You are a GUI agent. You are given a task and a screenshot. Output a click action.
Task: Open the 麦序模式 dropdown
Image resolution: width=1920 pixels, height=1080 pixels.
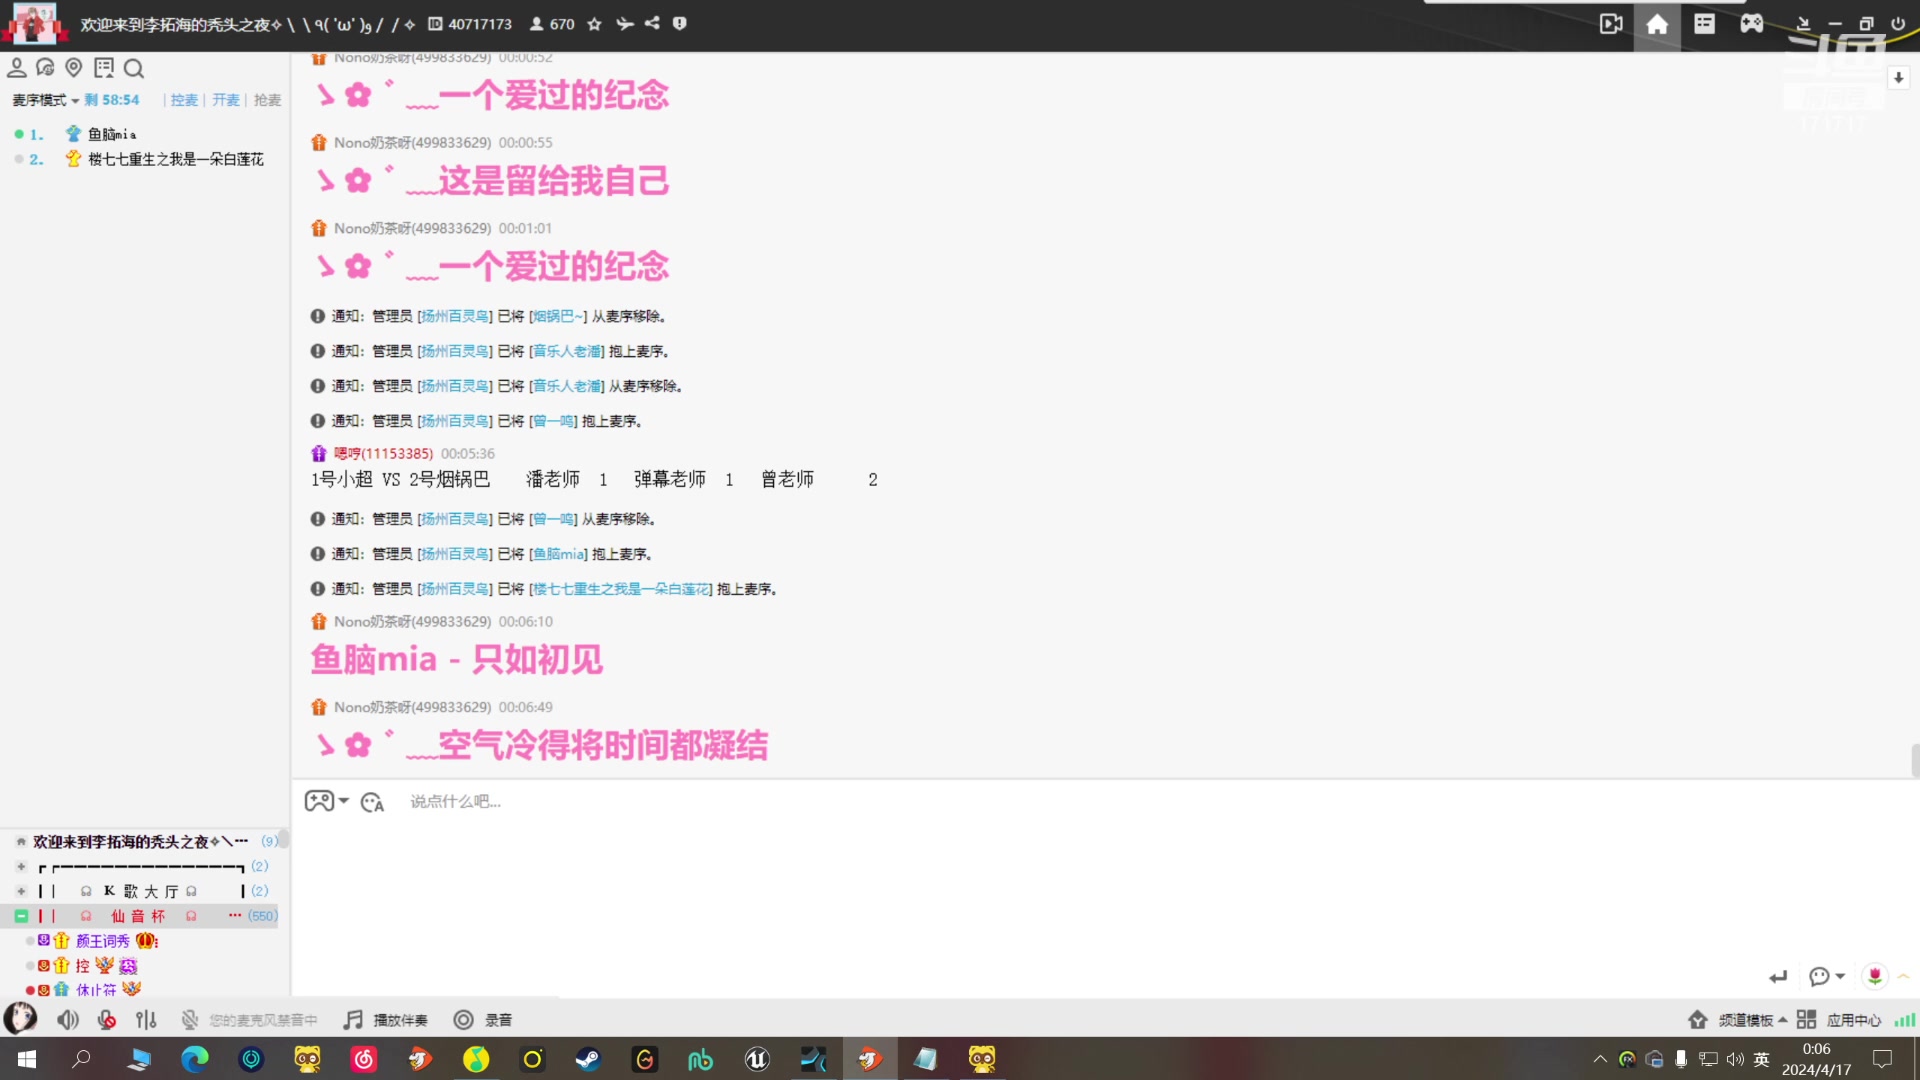45,100
